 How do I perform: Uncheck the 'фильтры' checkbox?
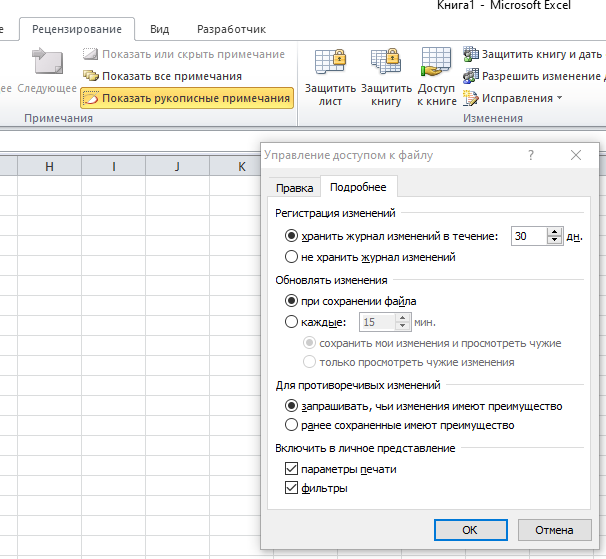pyautogui.click(x=292, y=489)
